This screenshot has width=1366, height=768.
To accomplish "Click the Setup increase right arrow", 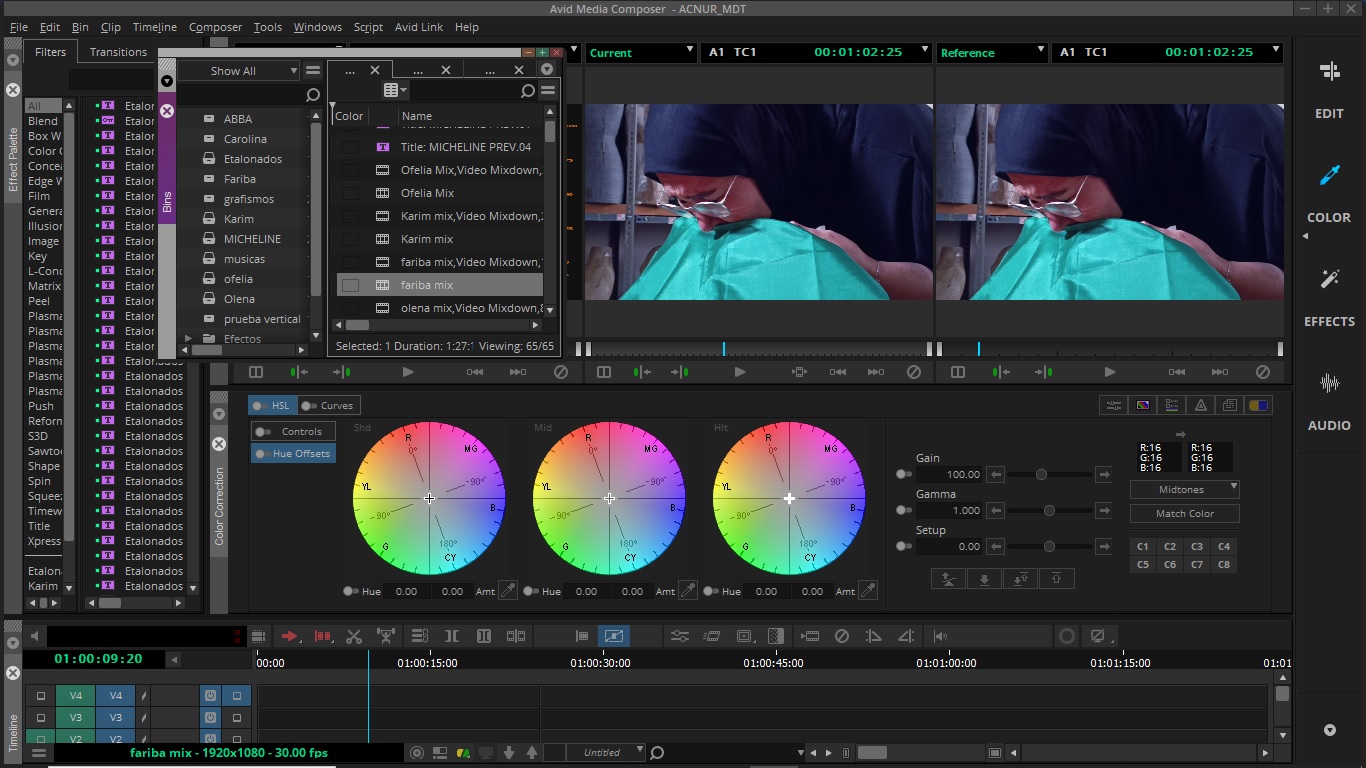I will [1103, 547].
